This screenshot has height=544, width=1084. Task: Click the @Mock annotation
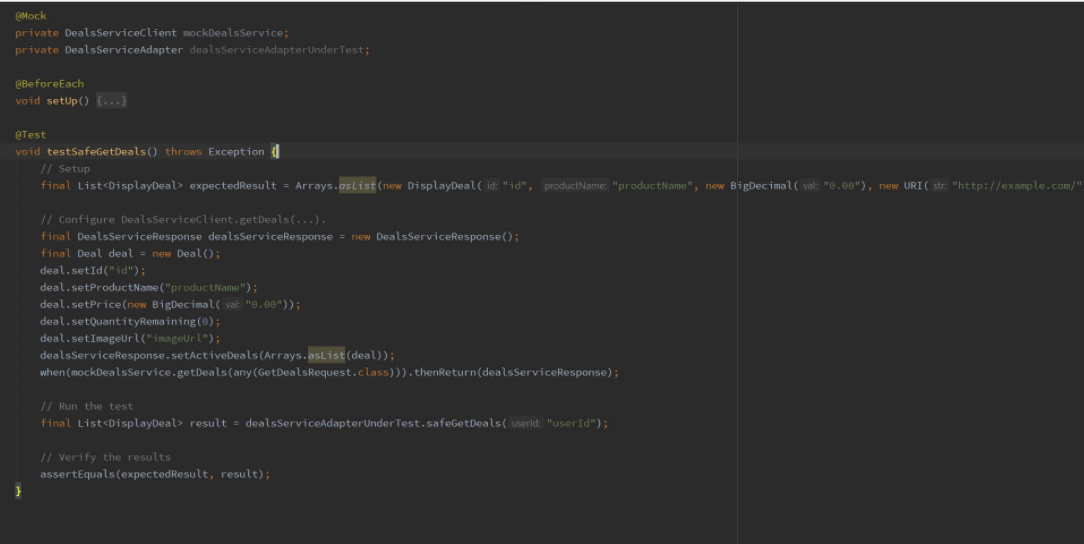(x=31, y=16)
